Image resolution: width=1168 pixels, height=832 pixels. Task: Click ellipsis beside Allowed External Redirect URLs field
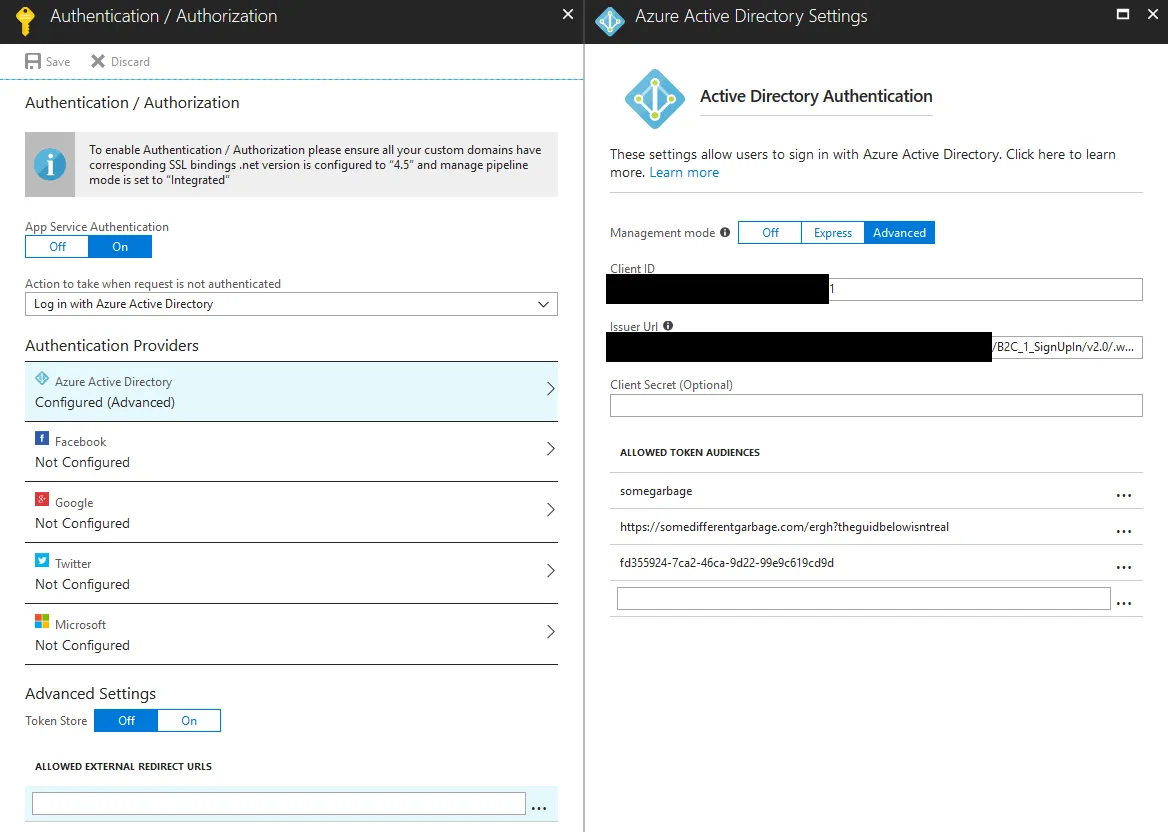point(539,807)
